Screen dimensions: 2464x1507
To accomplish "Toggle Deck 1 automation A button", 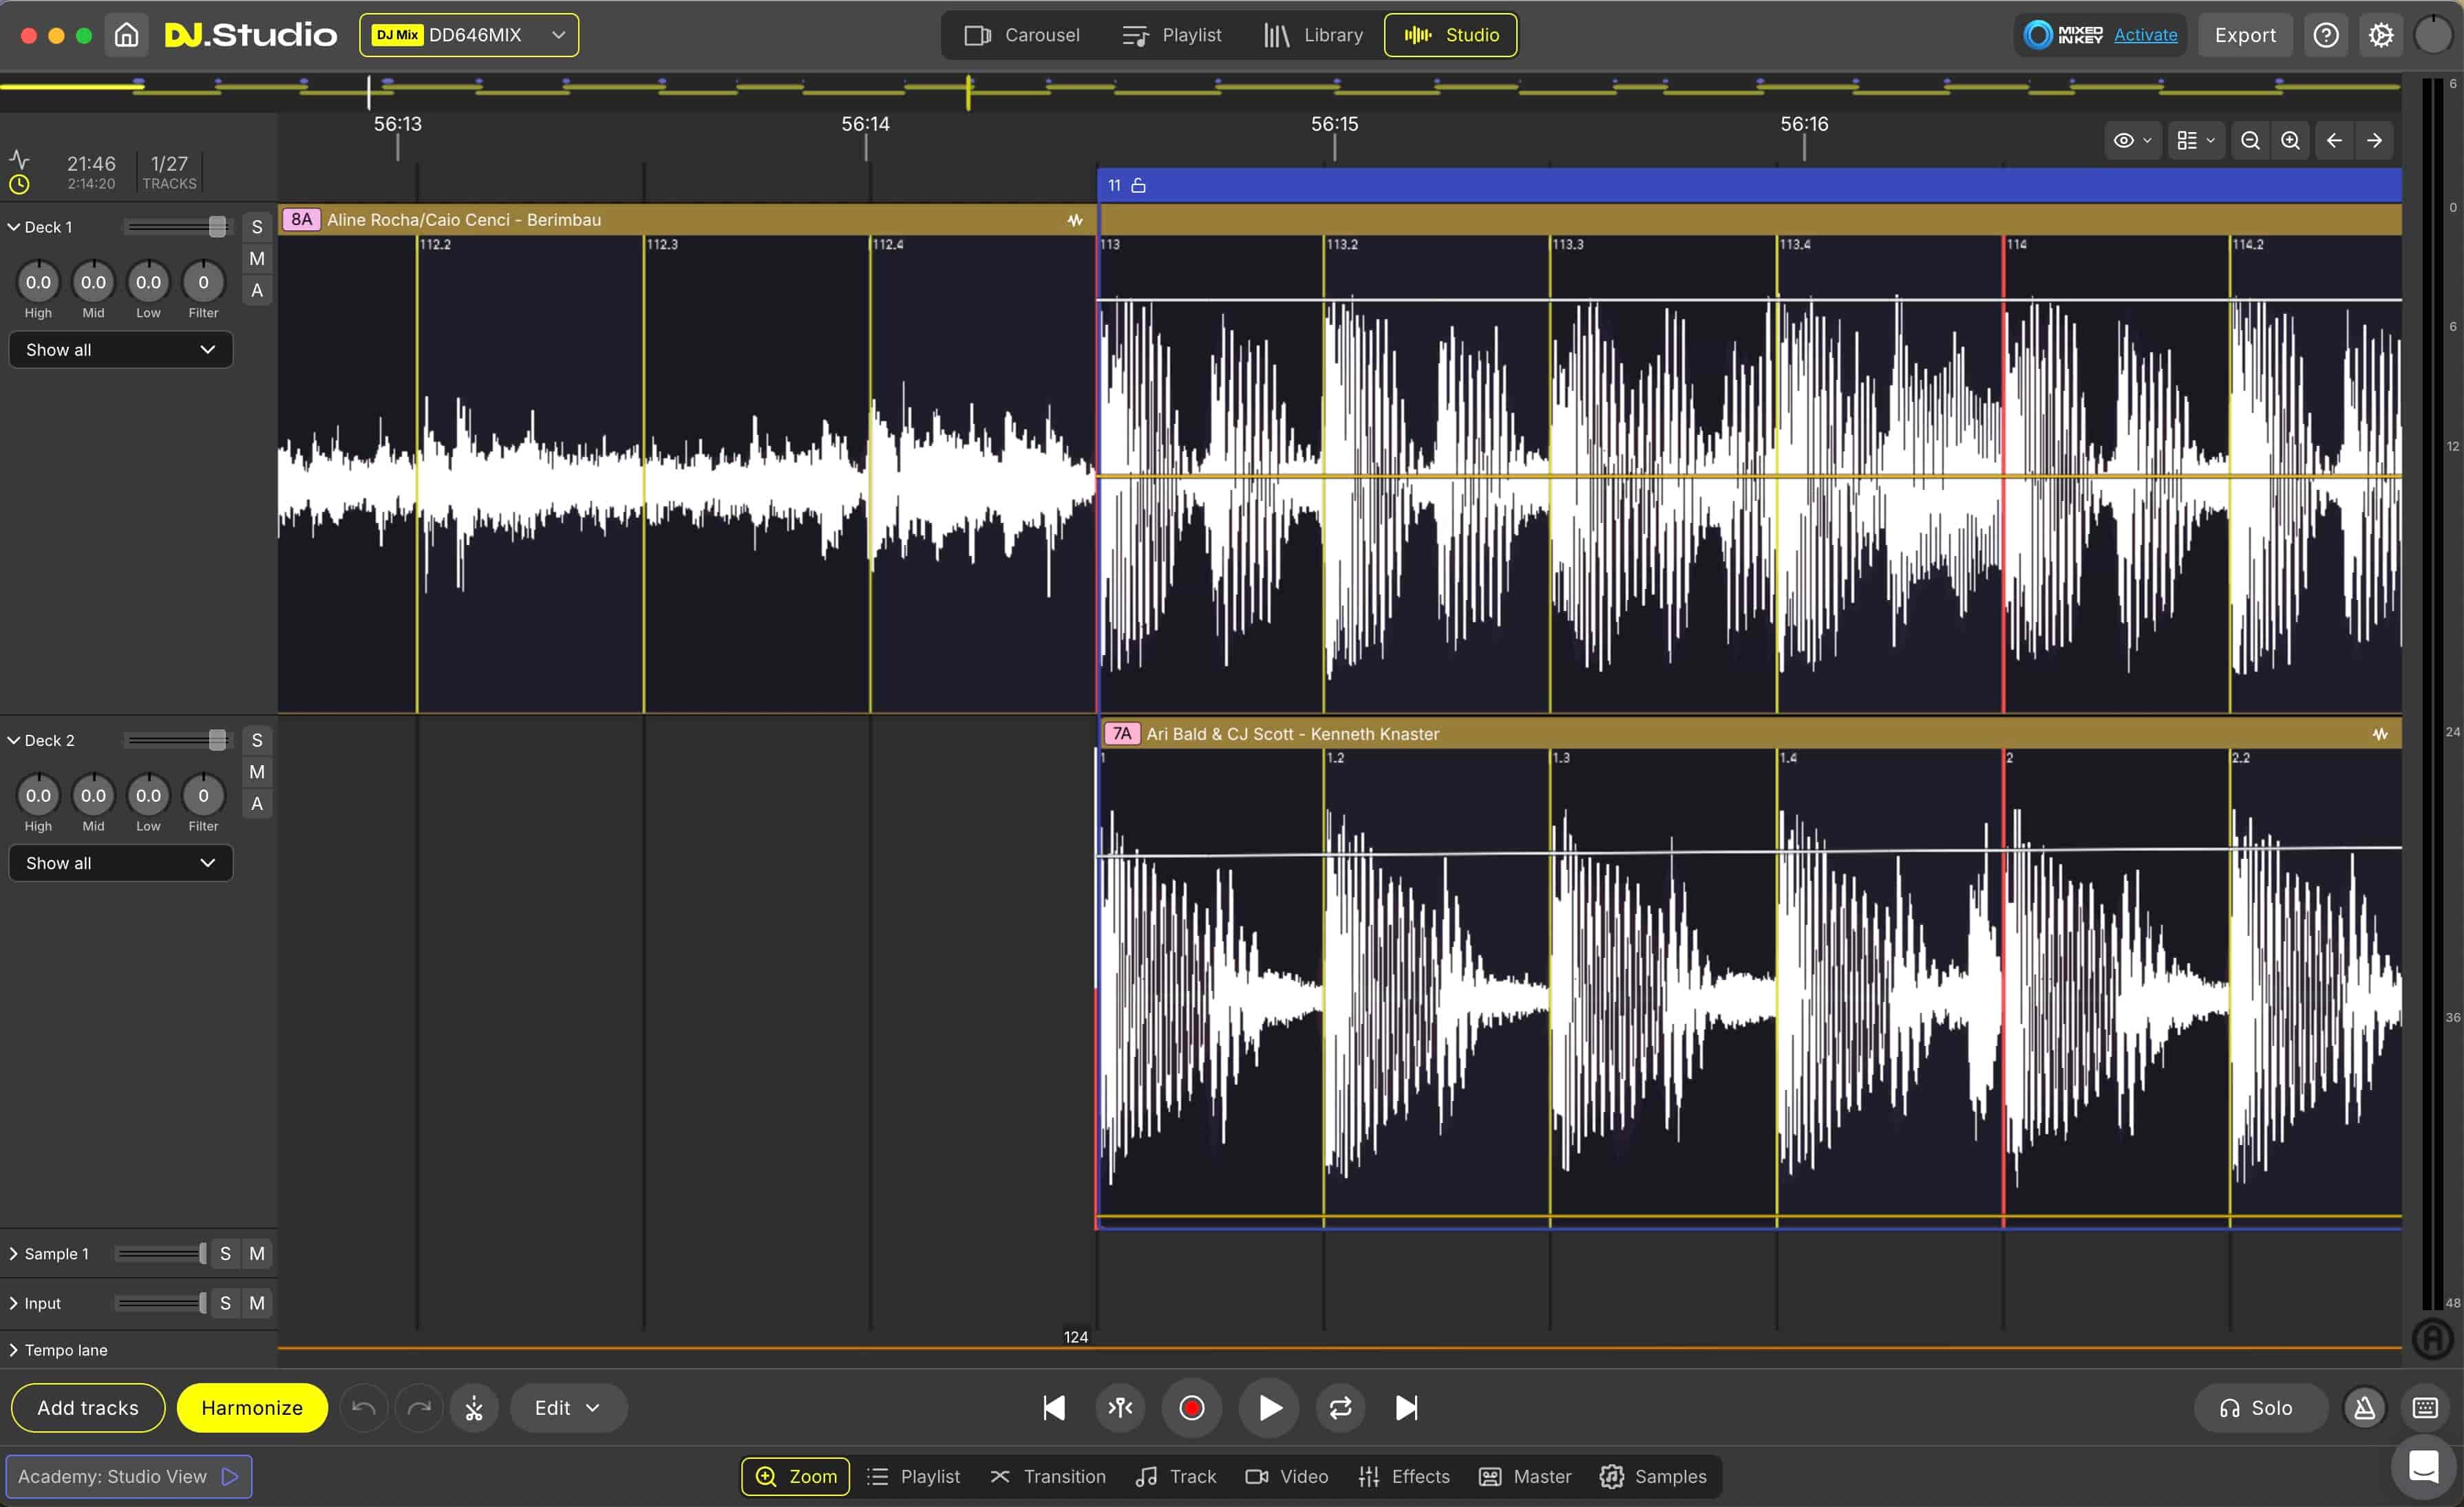I will (x=257, y=290).
